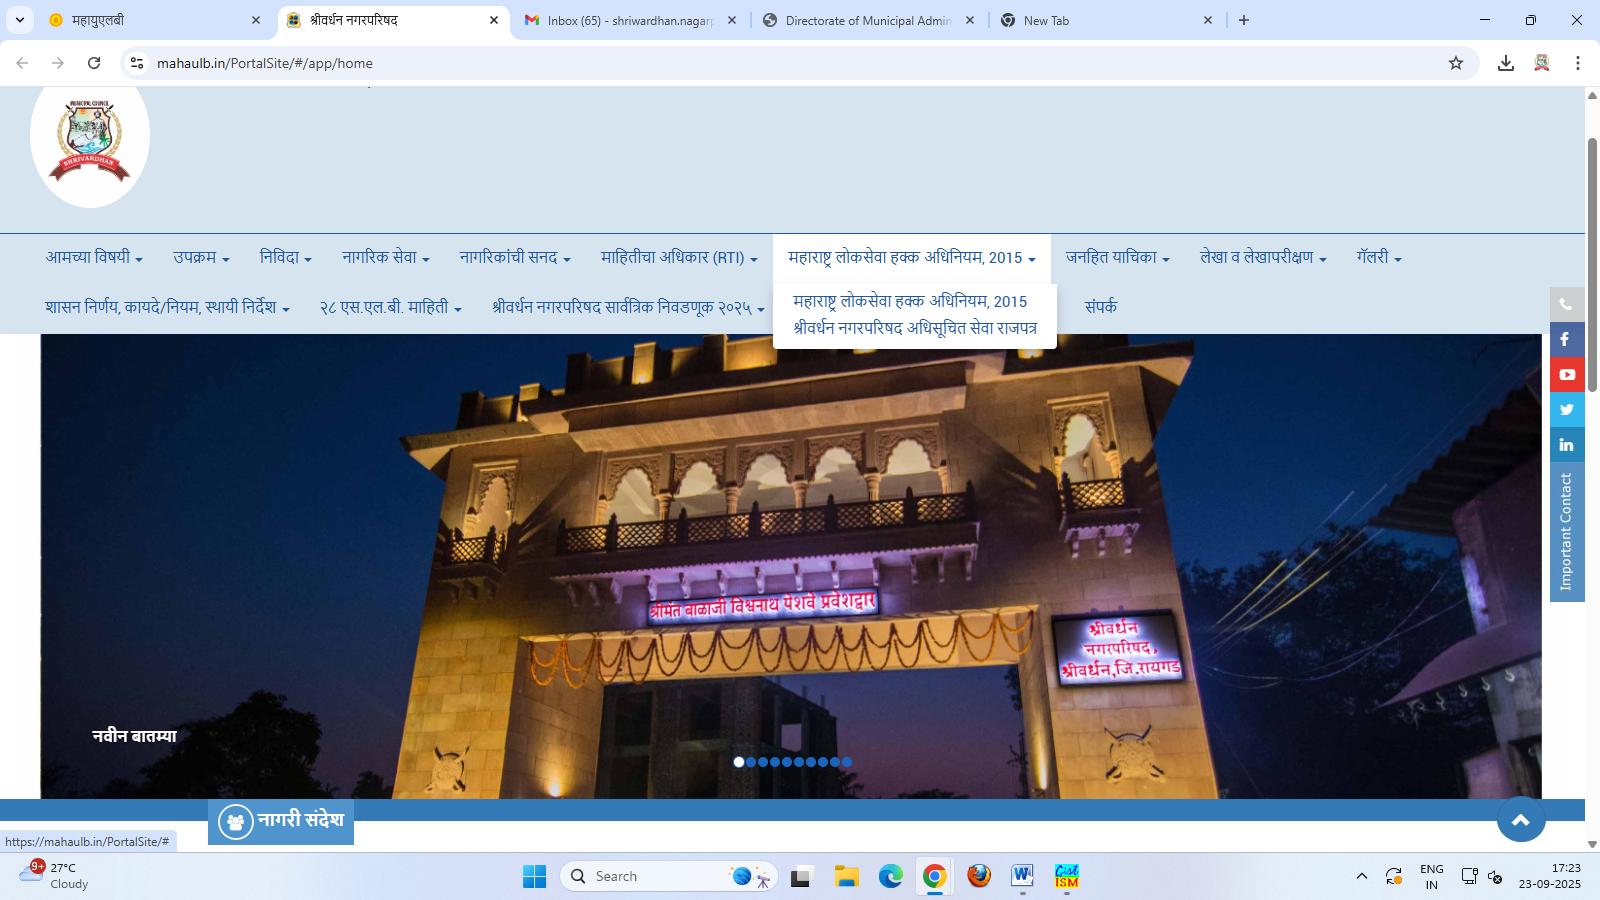The width and height of the screenshot is (1600, 900).
Task: Click the संपर्क contact link
Action: pos(1100,306)
